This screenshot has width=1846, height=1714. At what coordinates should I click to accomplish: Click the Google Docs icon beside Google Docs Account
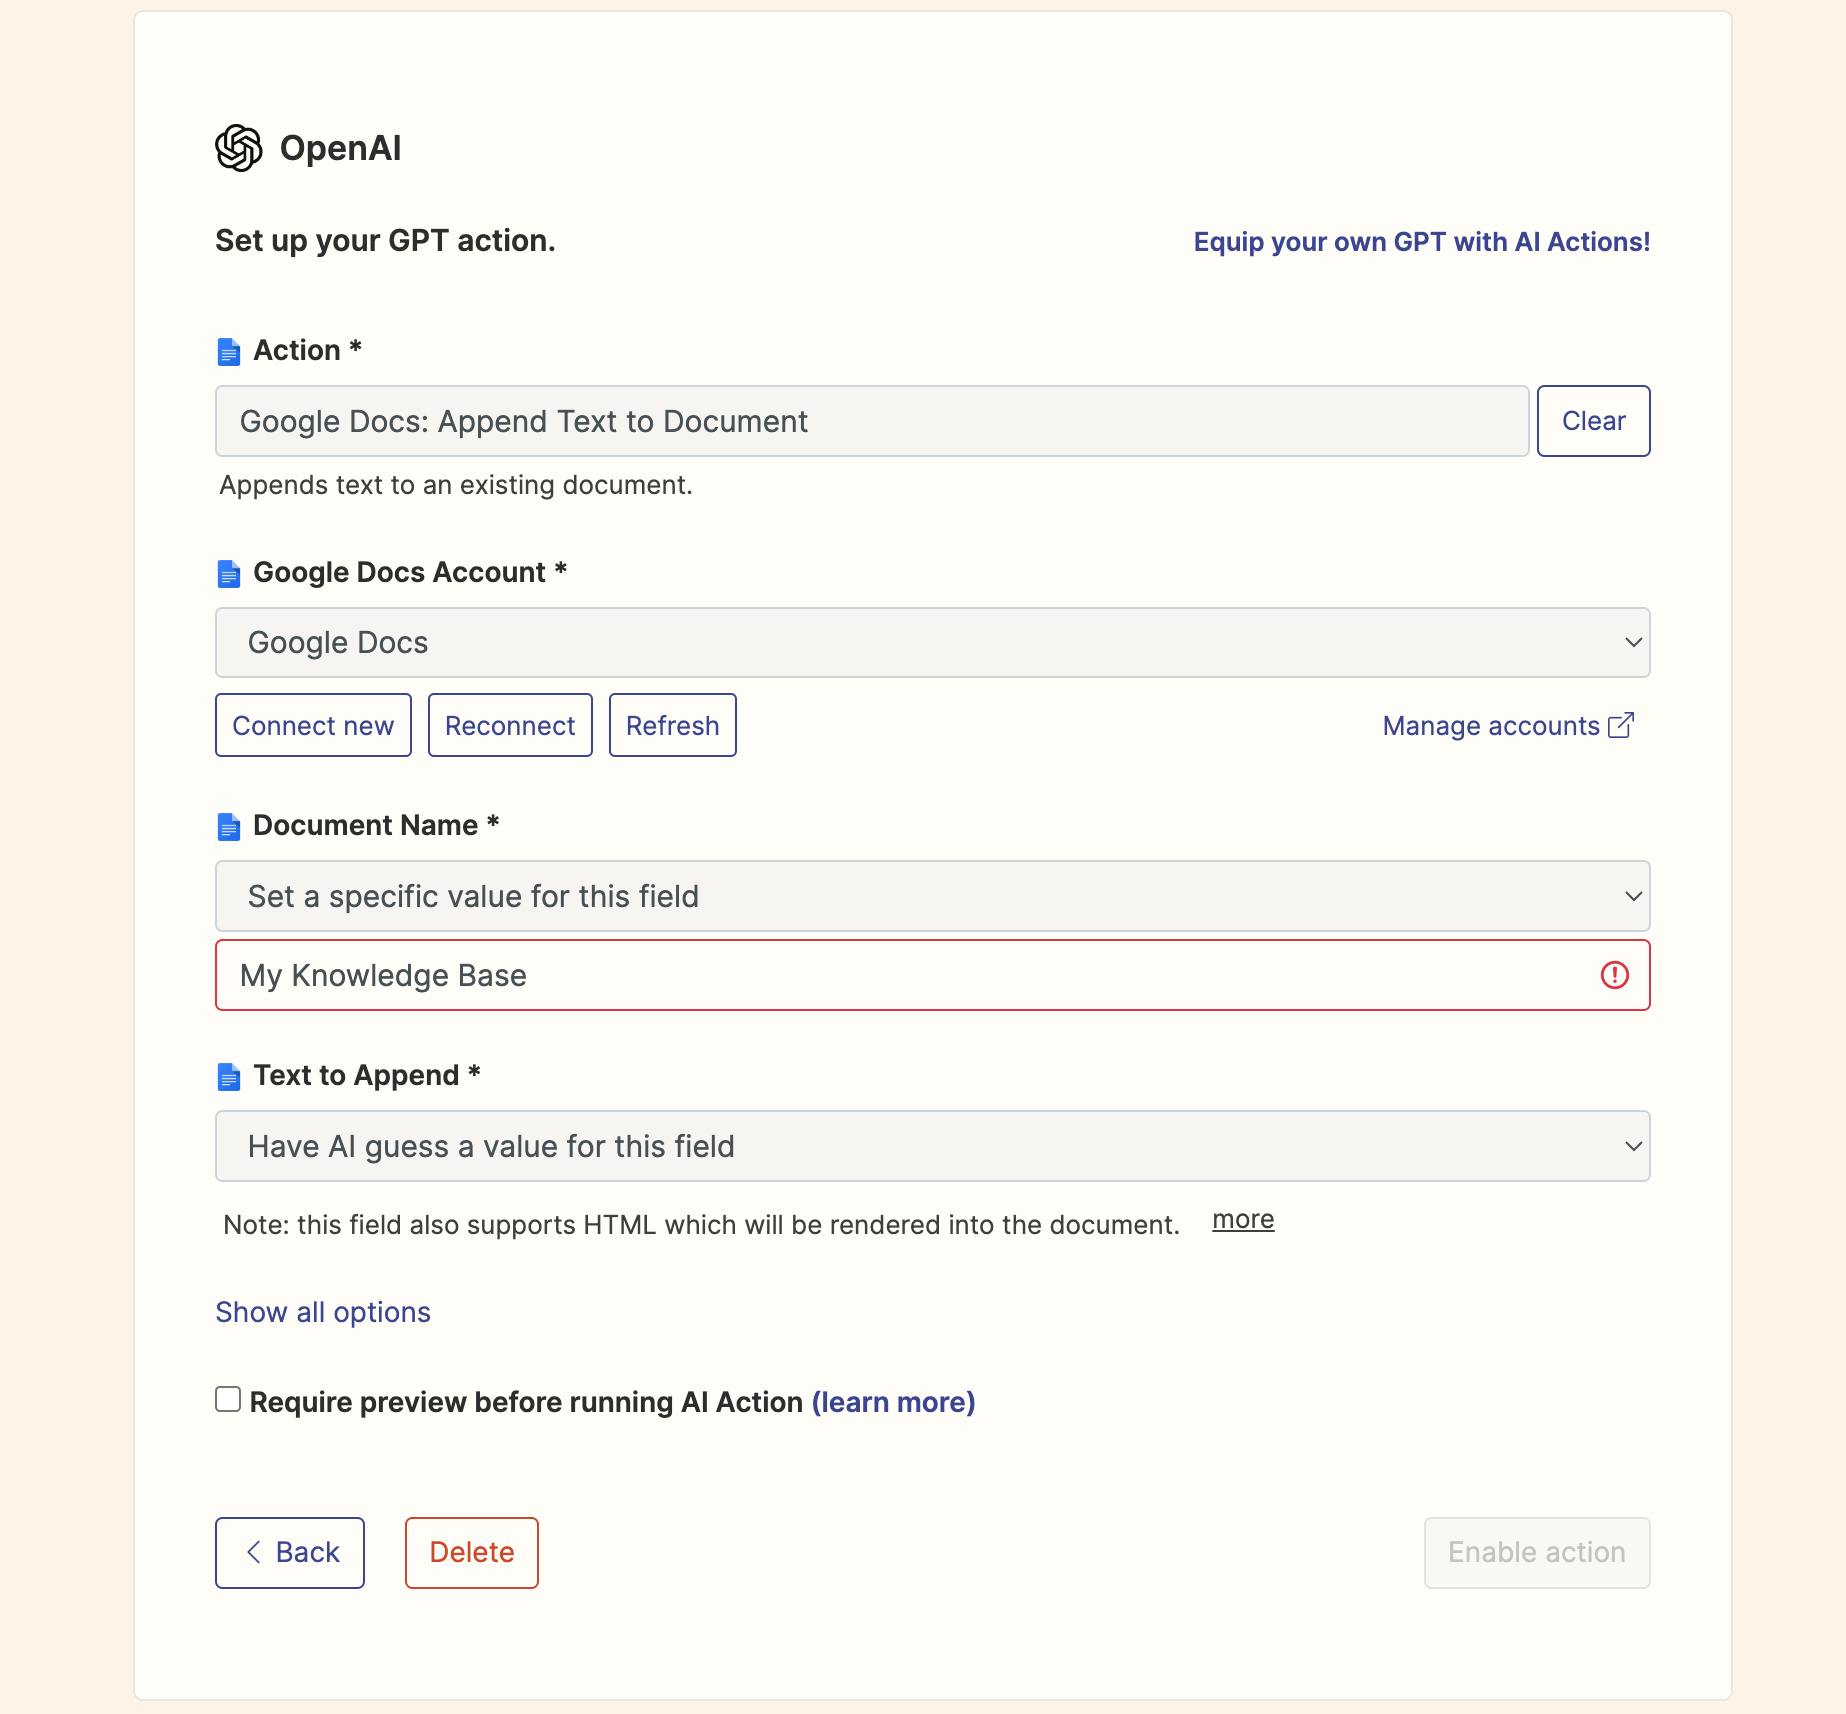click(x=229, y=574)
